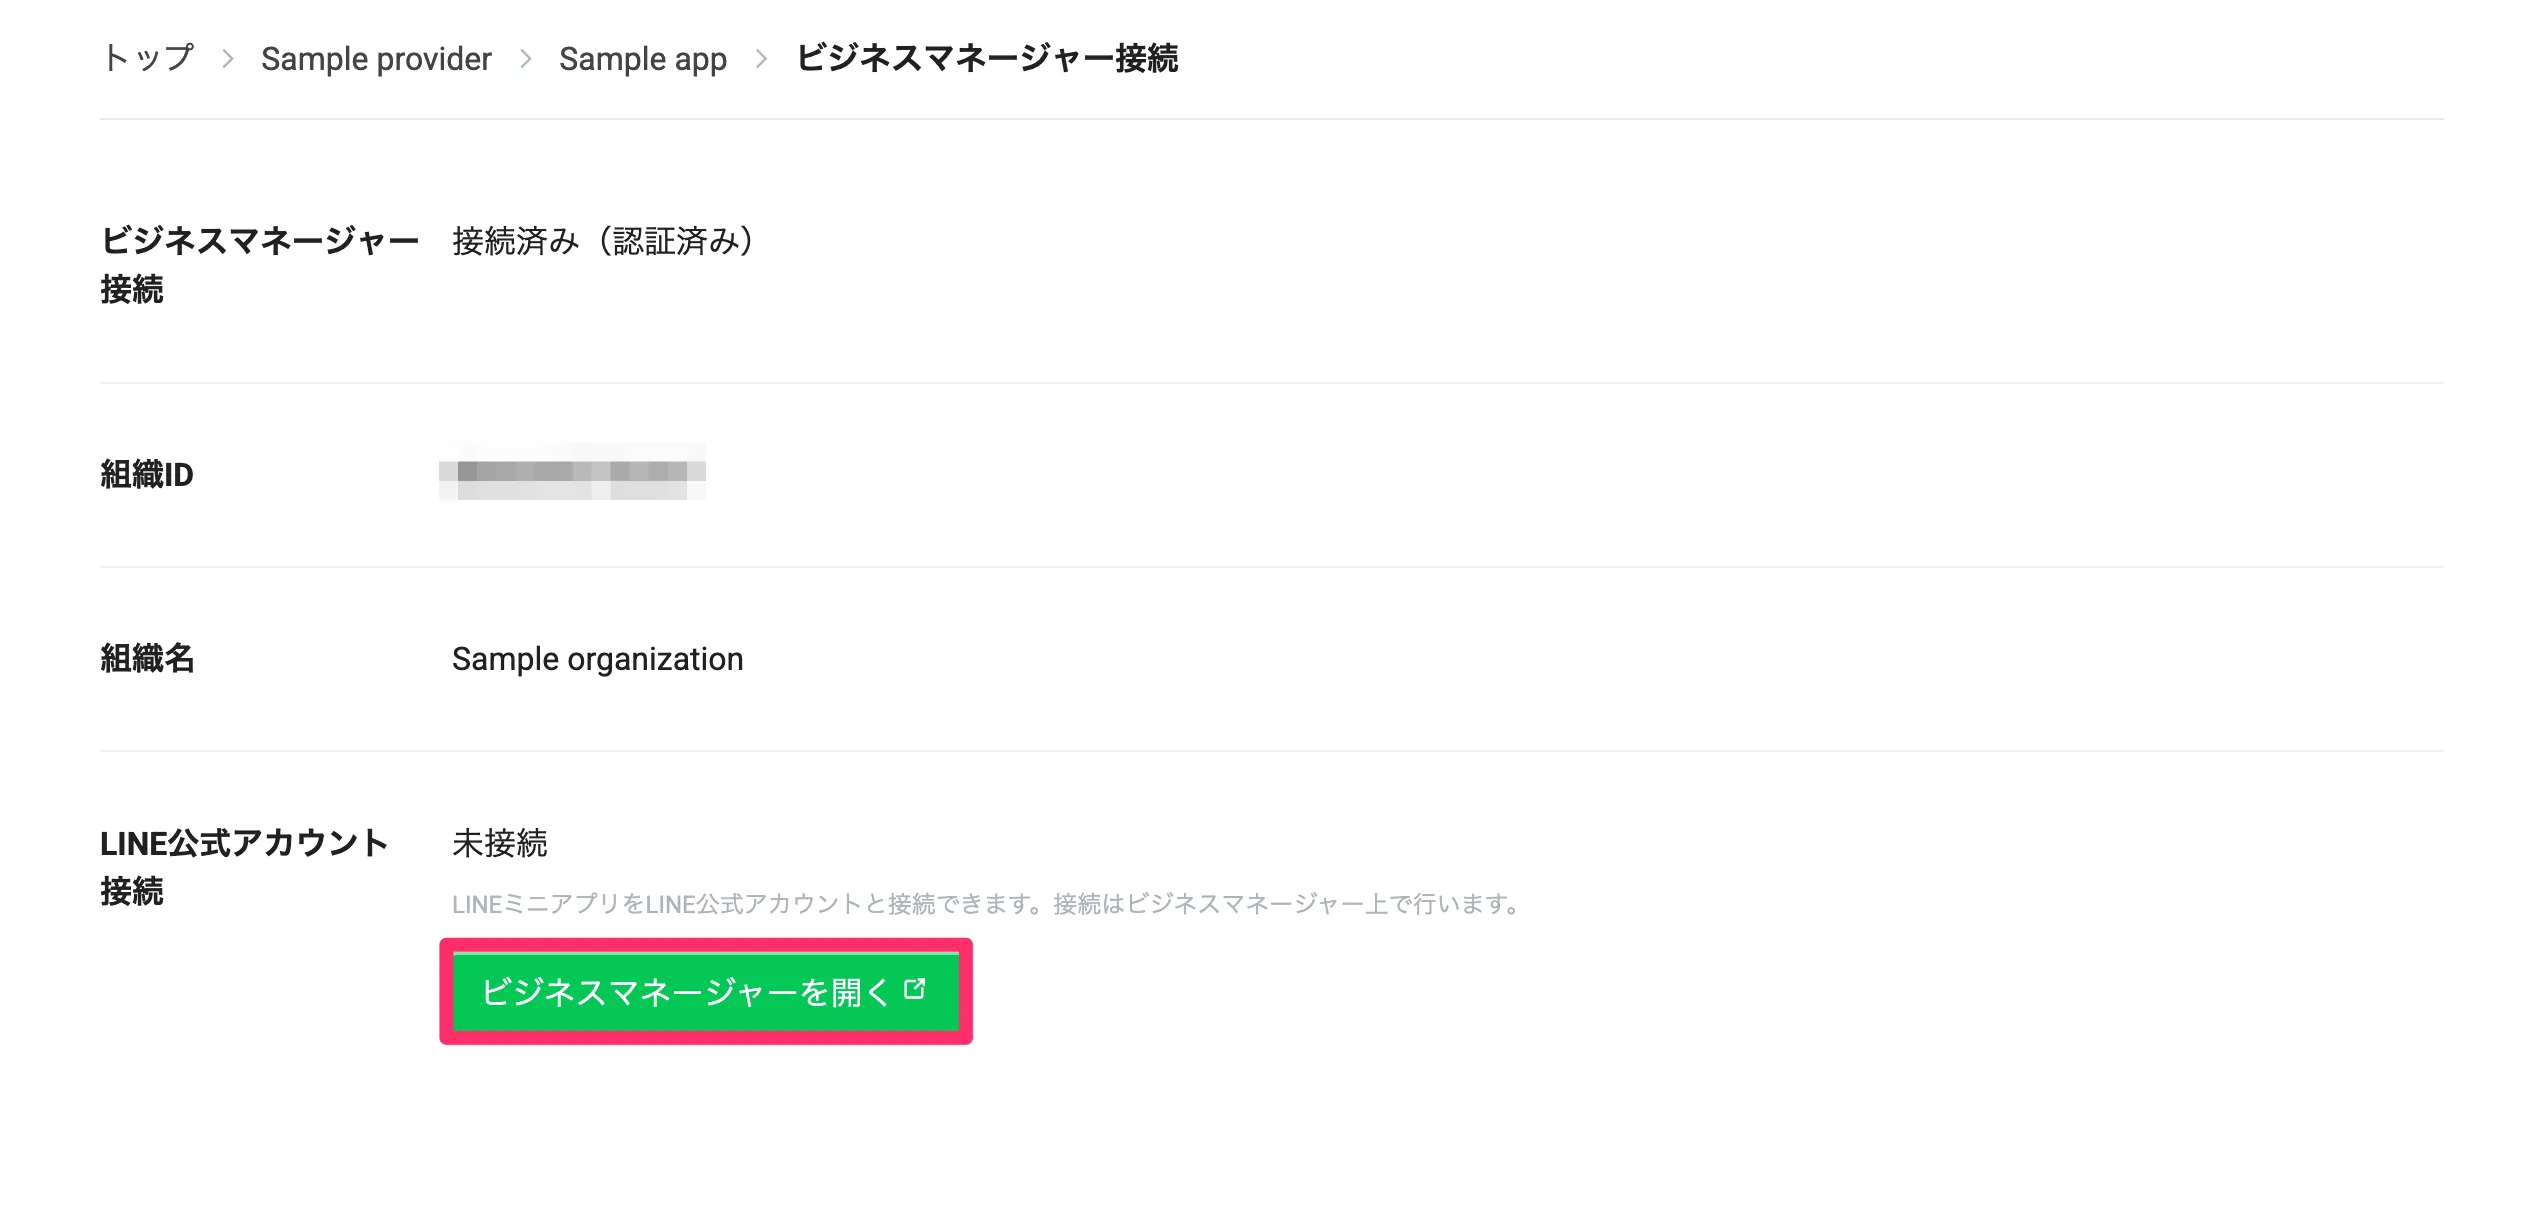Open the Sample provider breadcrumb link
Viewport: 2538px width, 1212px height.
(x=376, y=59)
